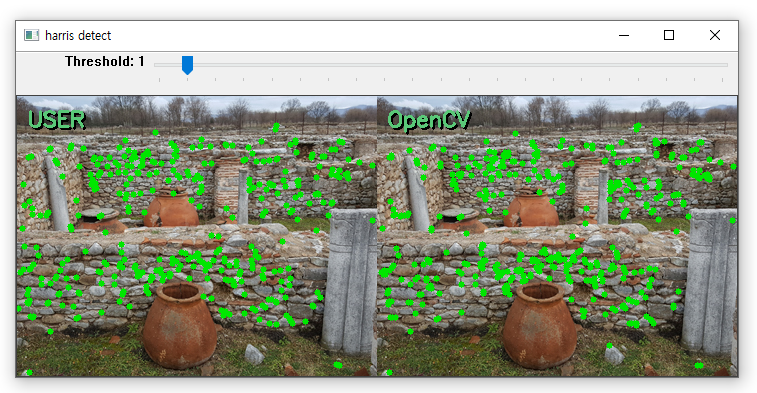Click the harris detect title text
The width and height of the screenshot is (757, 393).
pos(78,35)
